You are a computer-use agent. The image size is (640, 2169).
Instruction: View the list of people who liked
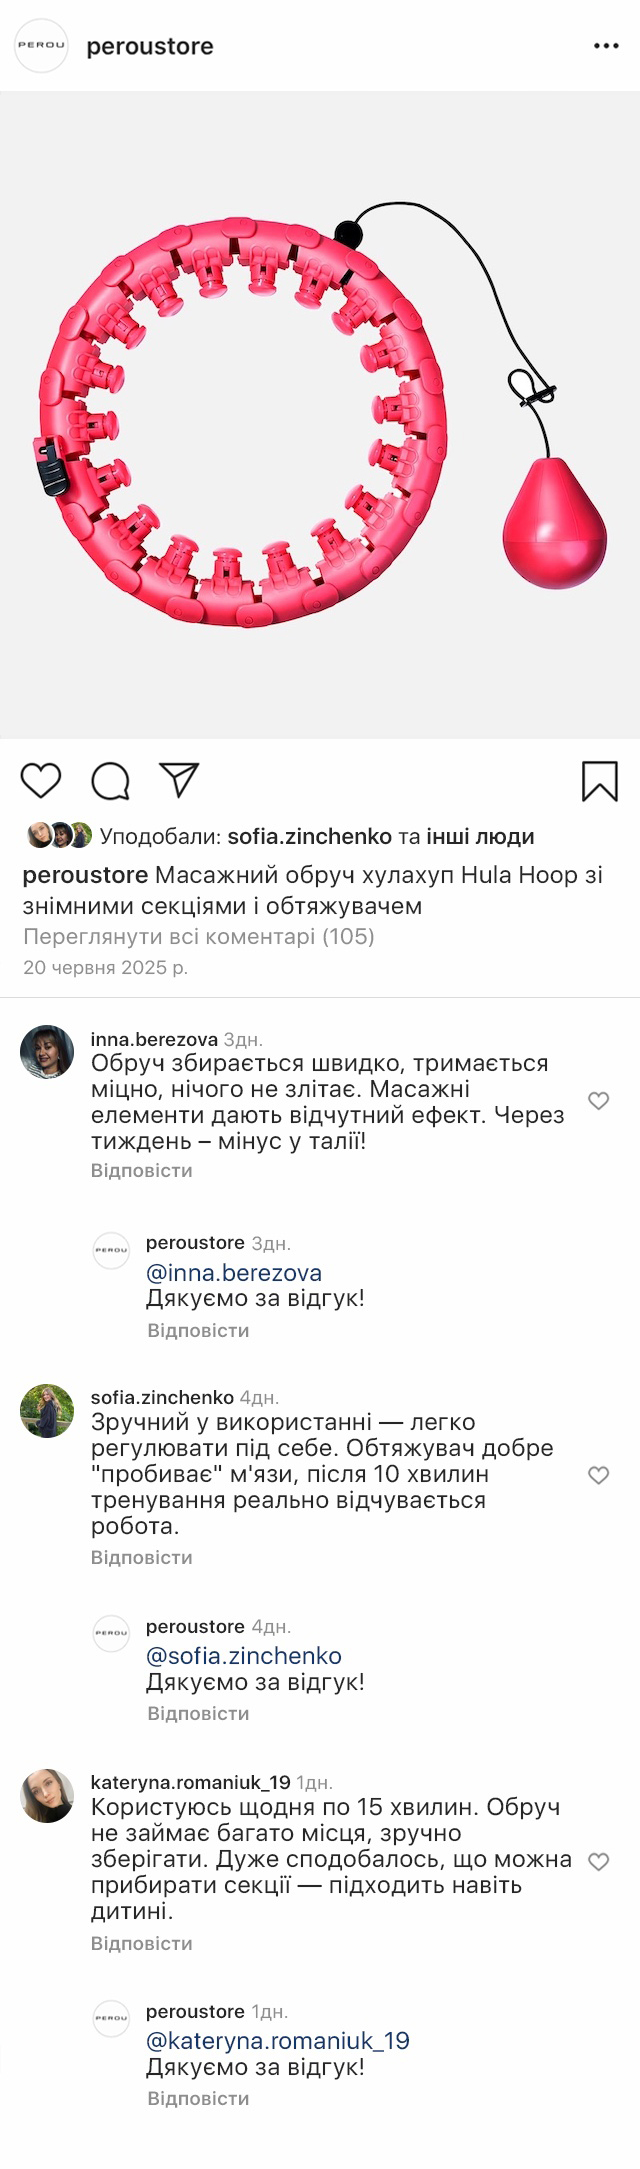(480, 837)
